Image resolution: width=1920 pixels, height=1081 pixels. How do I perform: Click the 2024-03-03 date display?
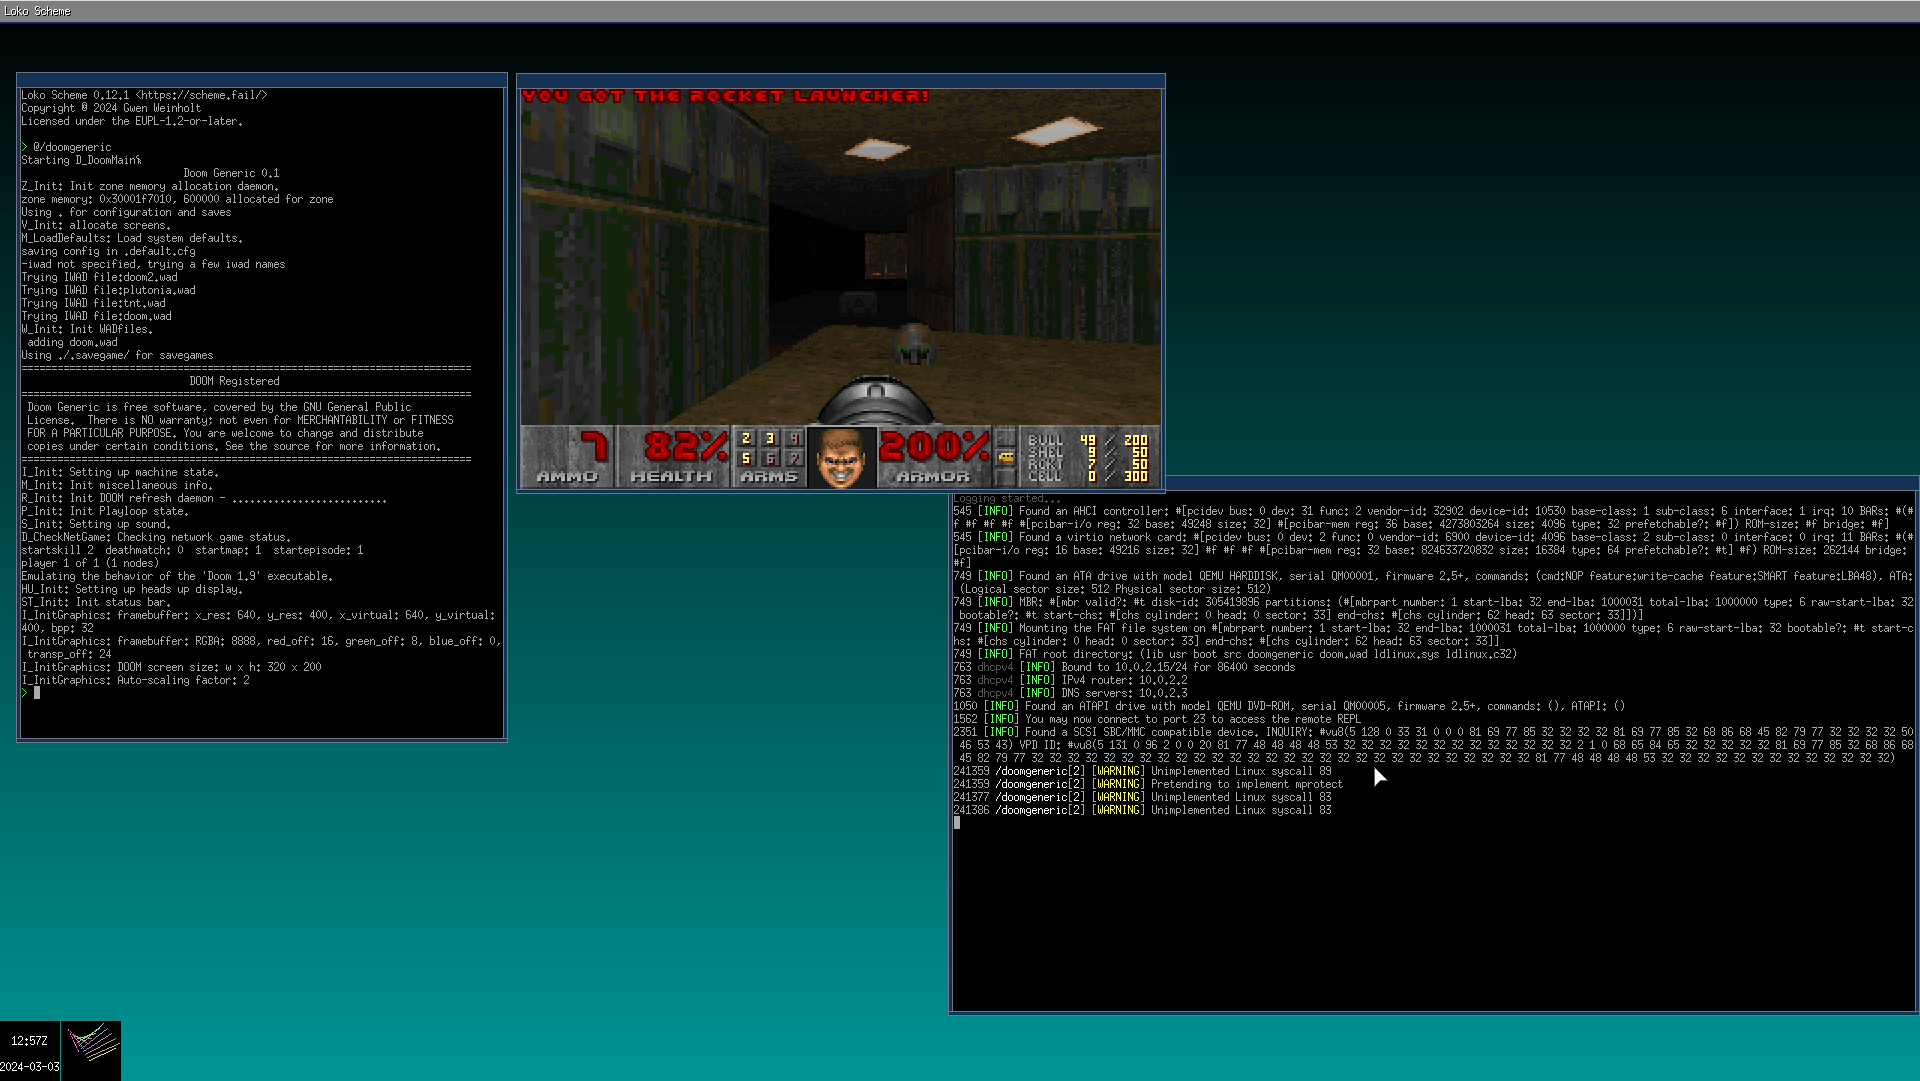click(x=29, y=1067)
